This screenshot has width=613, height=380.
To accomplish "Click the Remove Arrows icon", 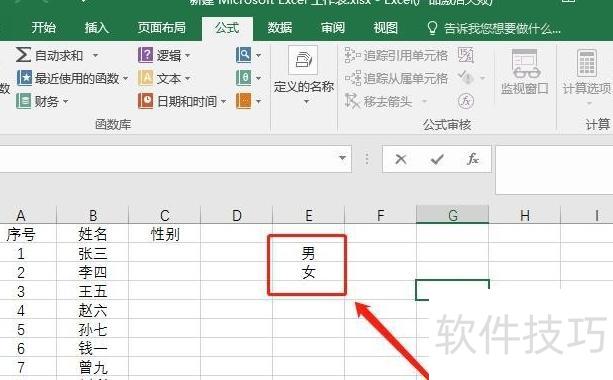I will point(352,101).
